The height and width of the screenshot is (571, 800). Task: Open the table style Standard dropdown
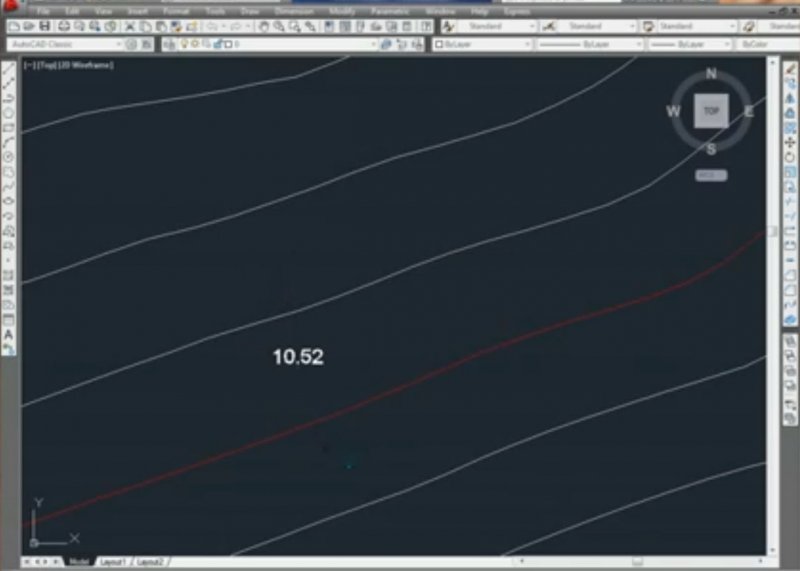(x=696, y=26)
